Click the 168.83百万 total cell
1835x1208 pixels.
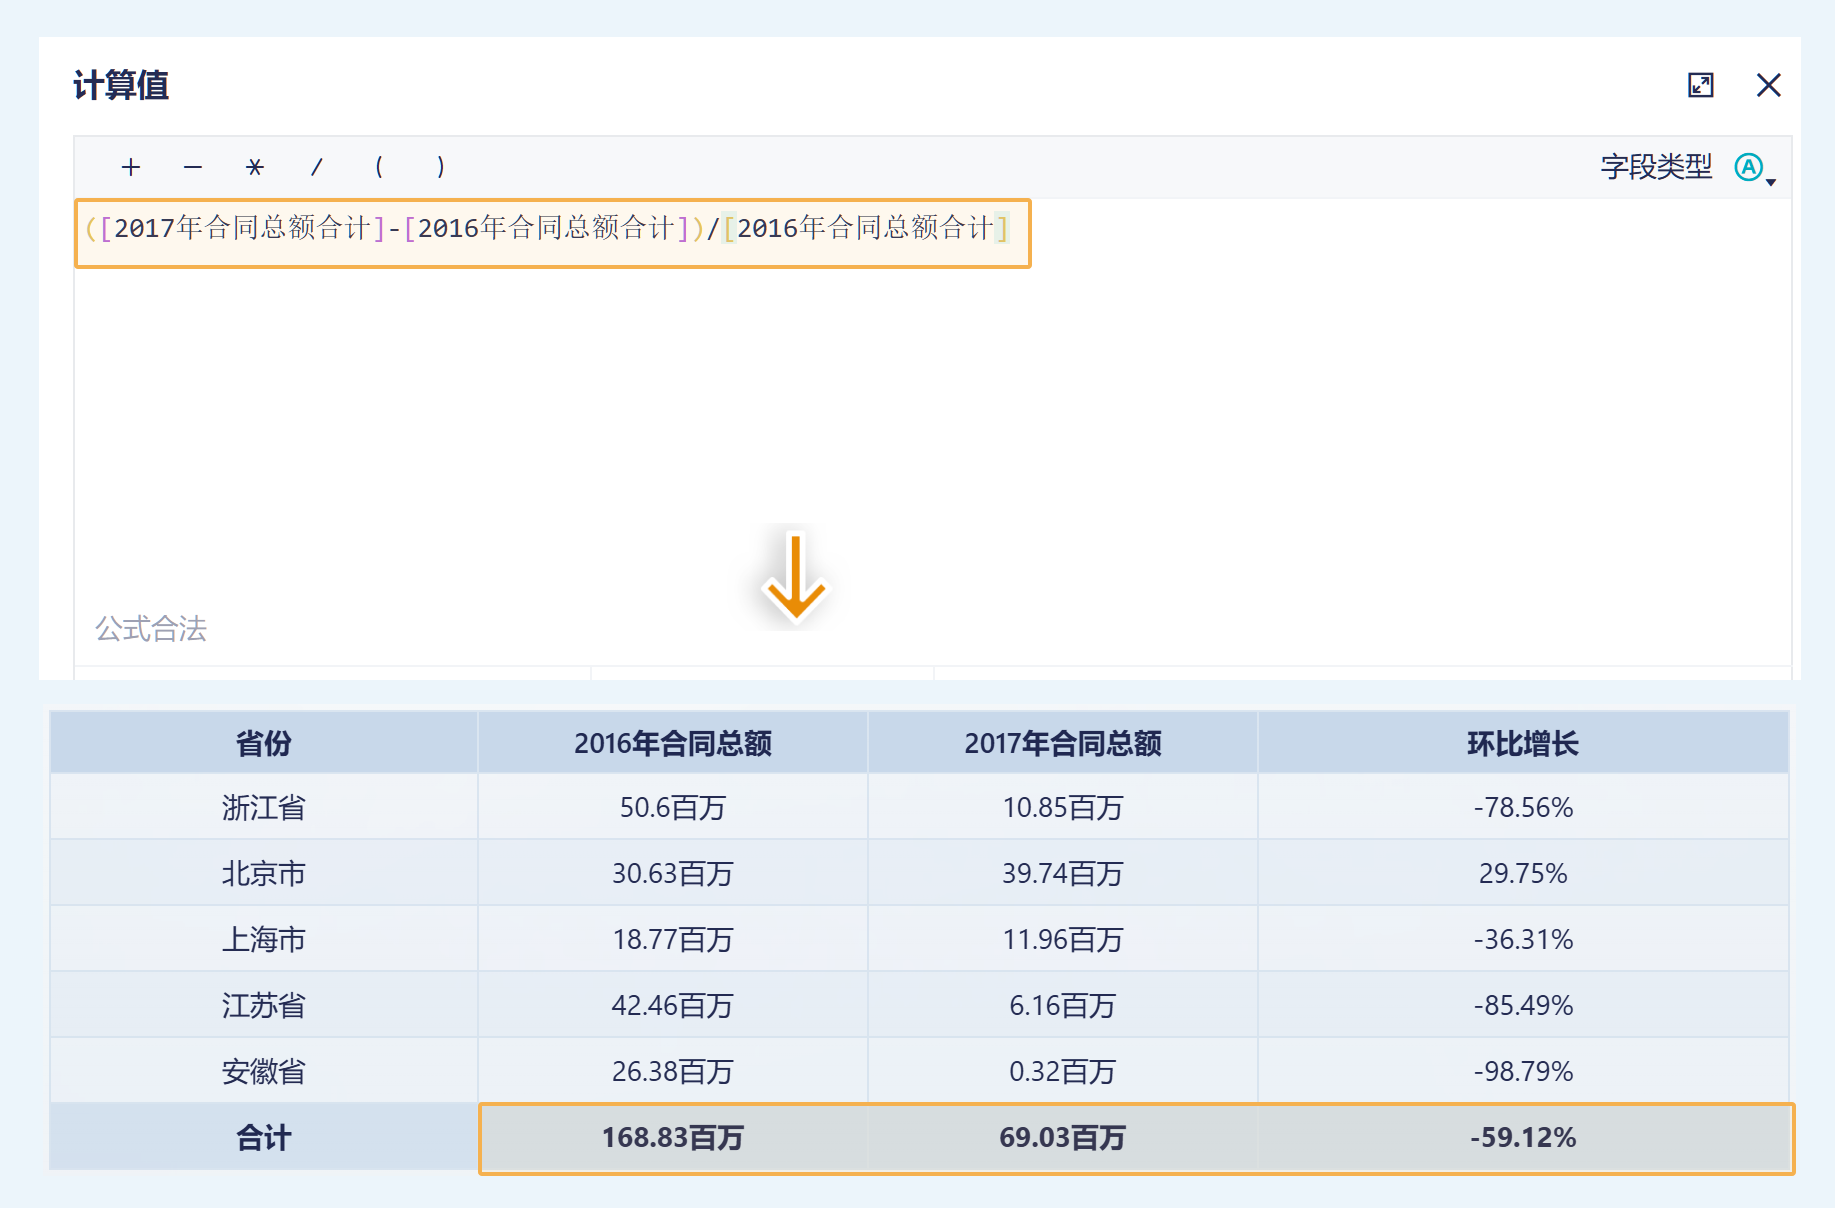pos(673,1137)
